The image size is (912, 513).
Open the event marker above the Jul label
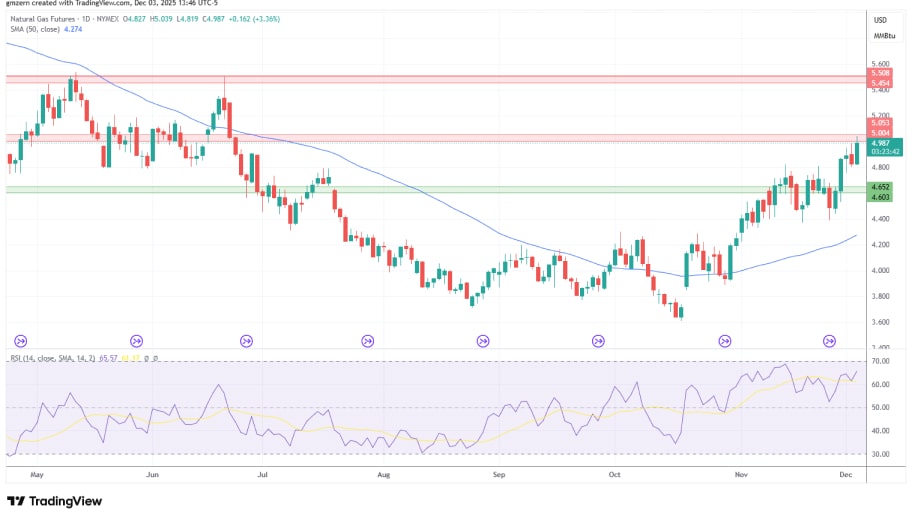pos(247,341)
